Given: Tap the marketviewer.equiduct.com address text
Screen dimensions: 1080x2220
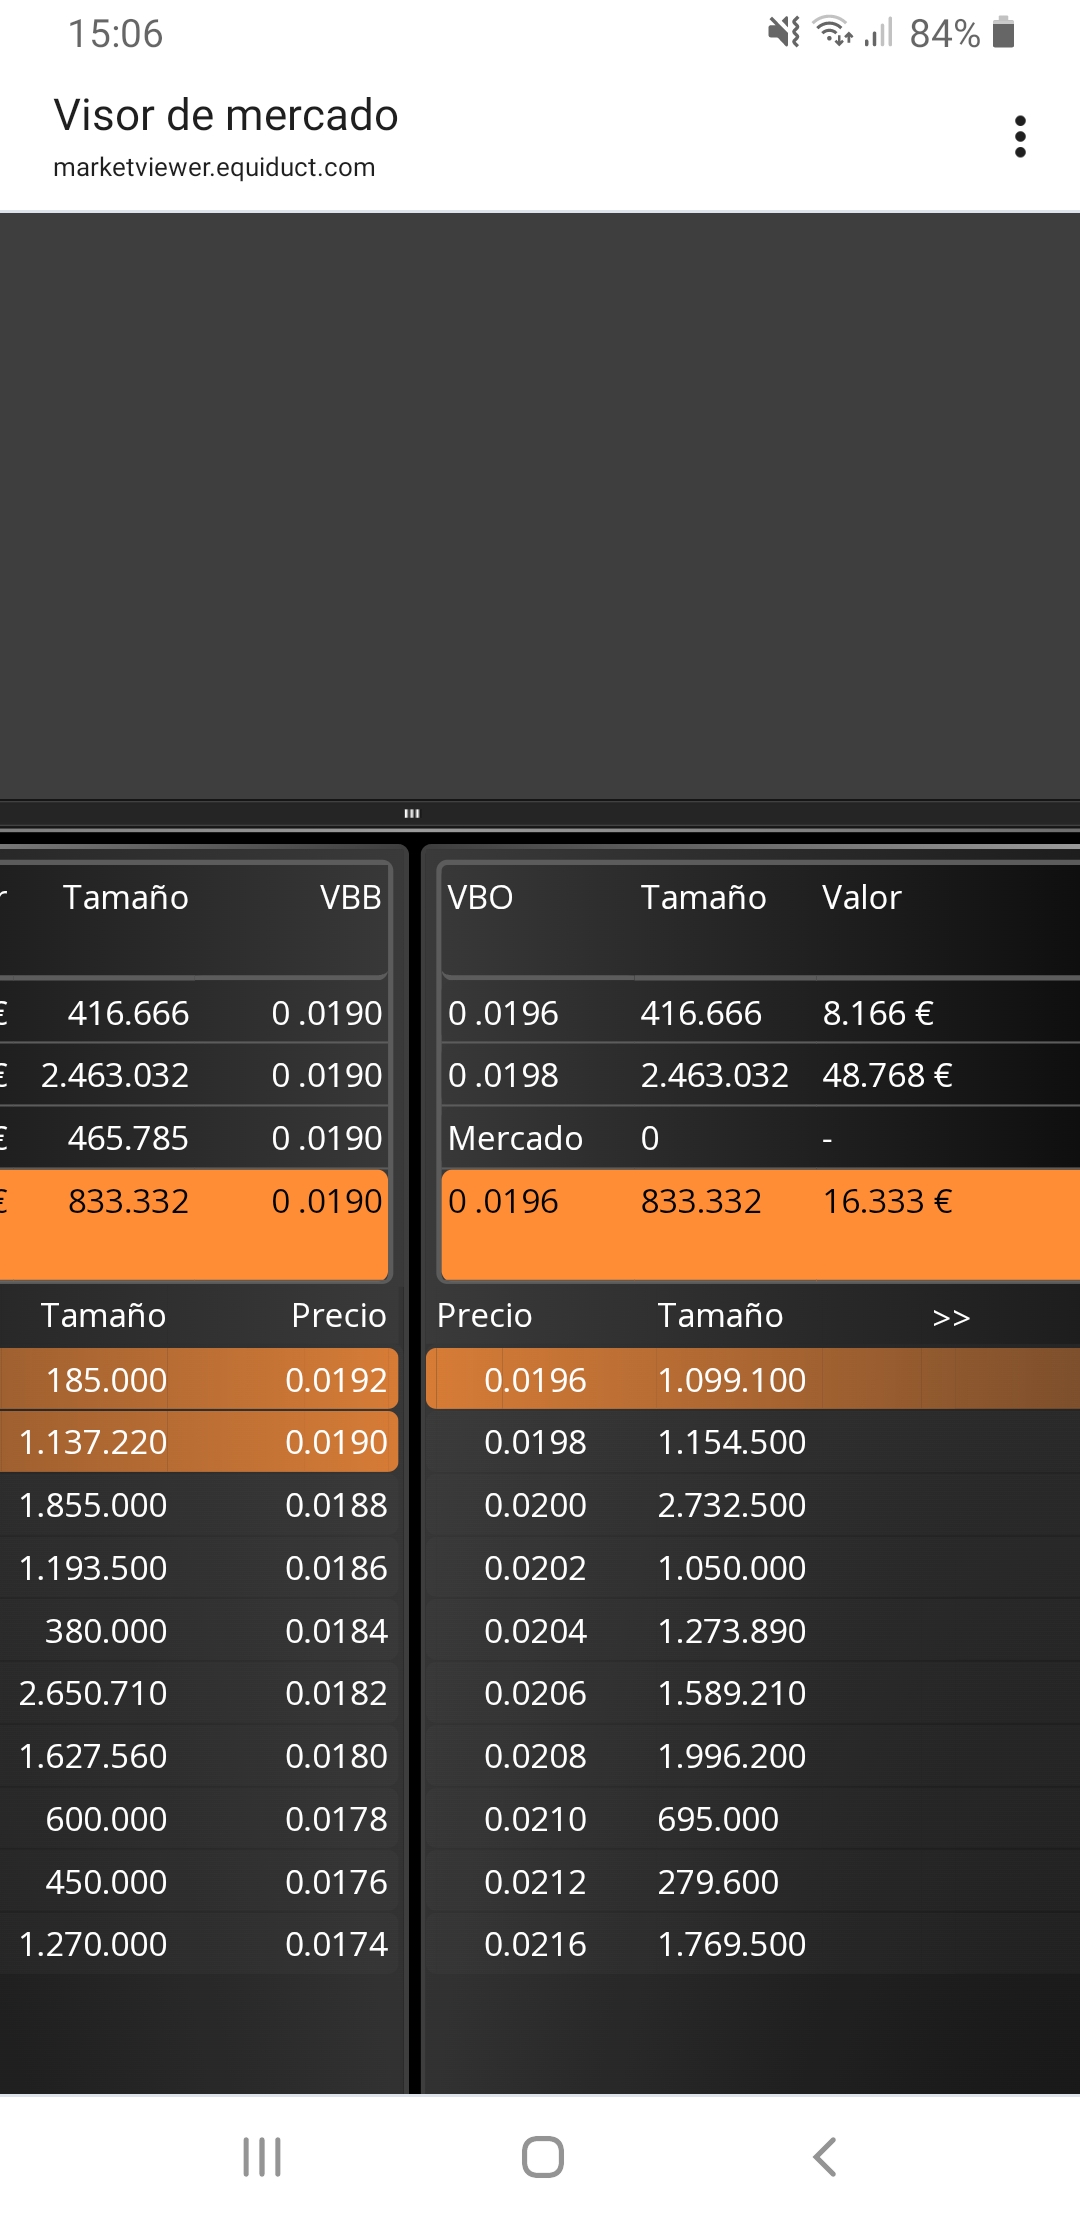Looking at the screenshot, I should coord(214,167).
